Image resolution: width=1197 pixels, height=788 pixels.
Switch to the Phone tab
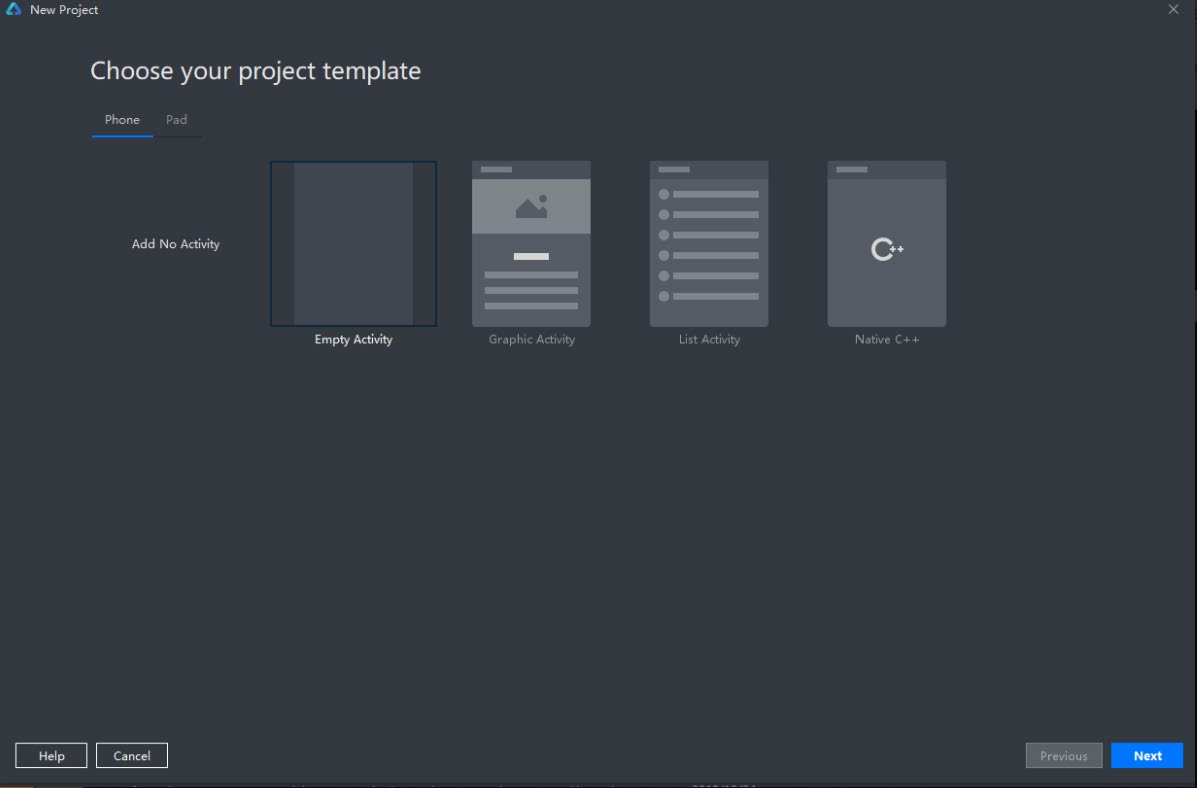(122, 120)
